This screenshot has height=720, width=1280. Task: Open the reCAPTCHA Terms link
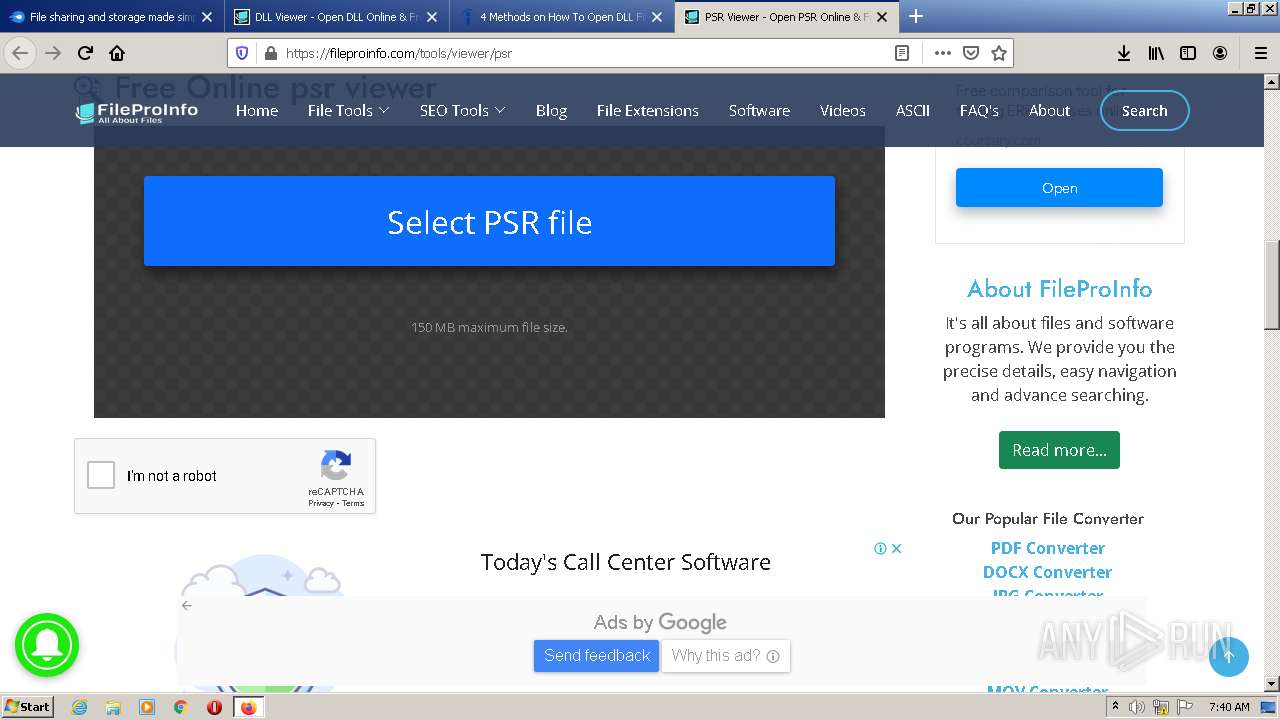[354, 503]
